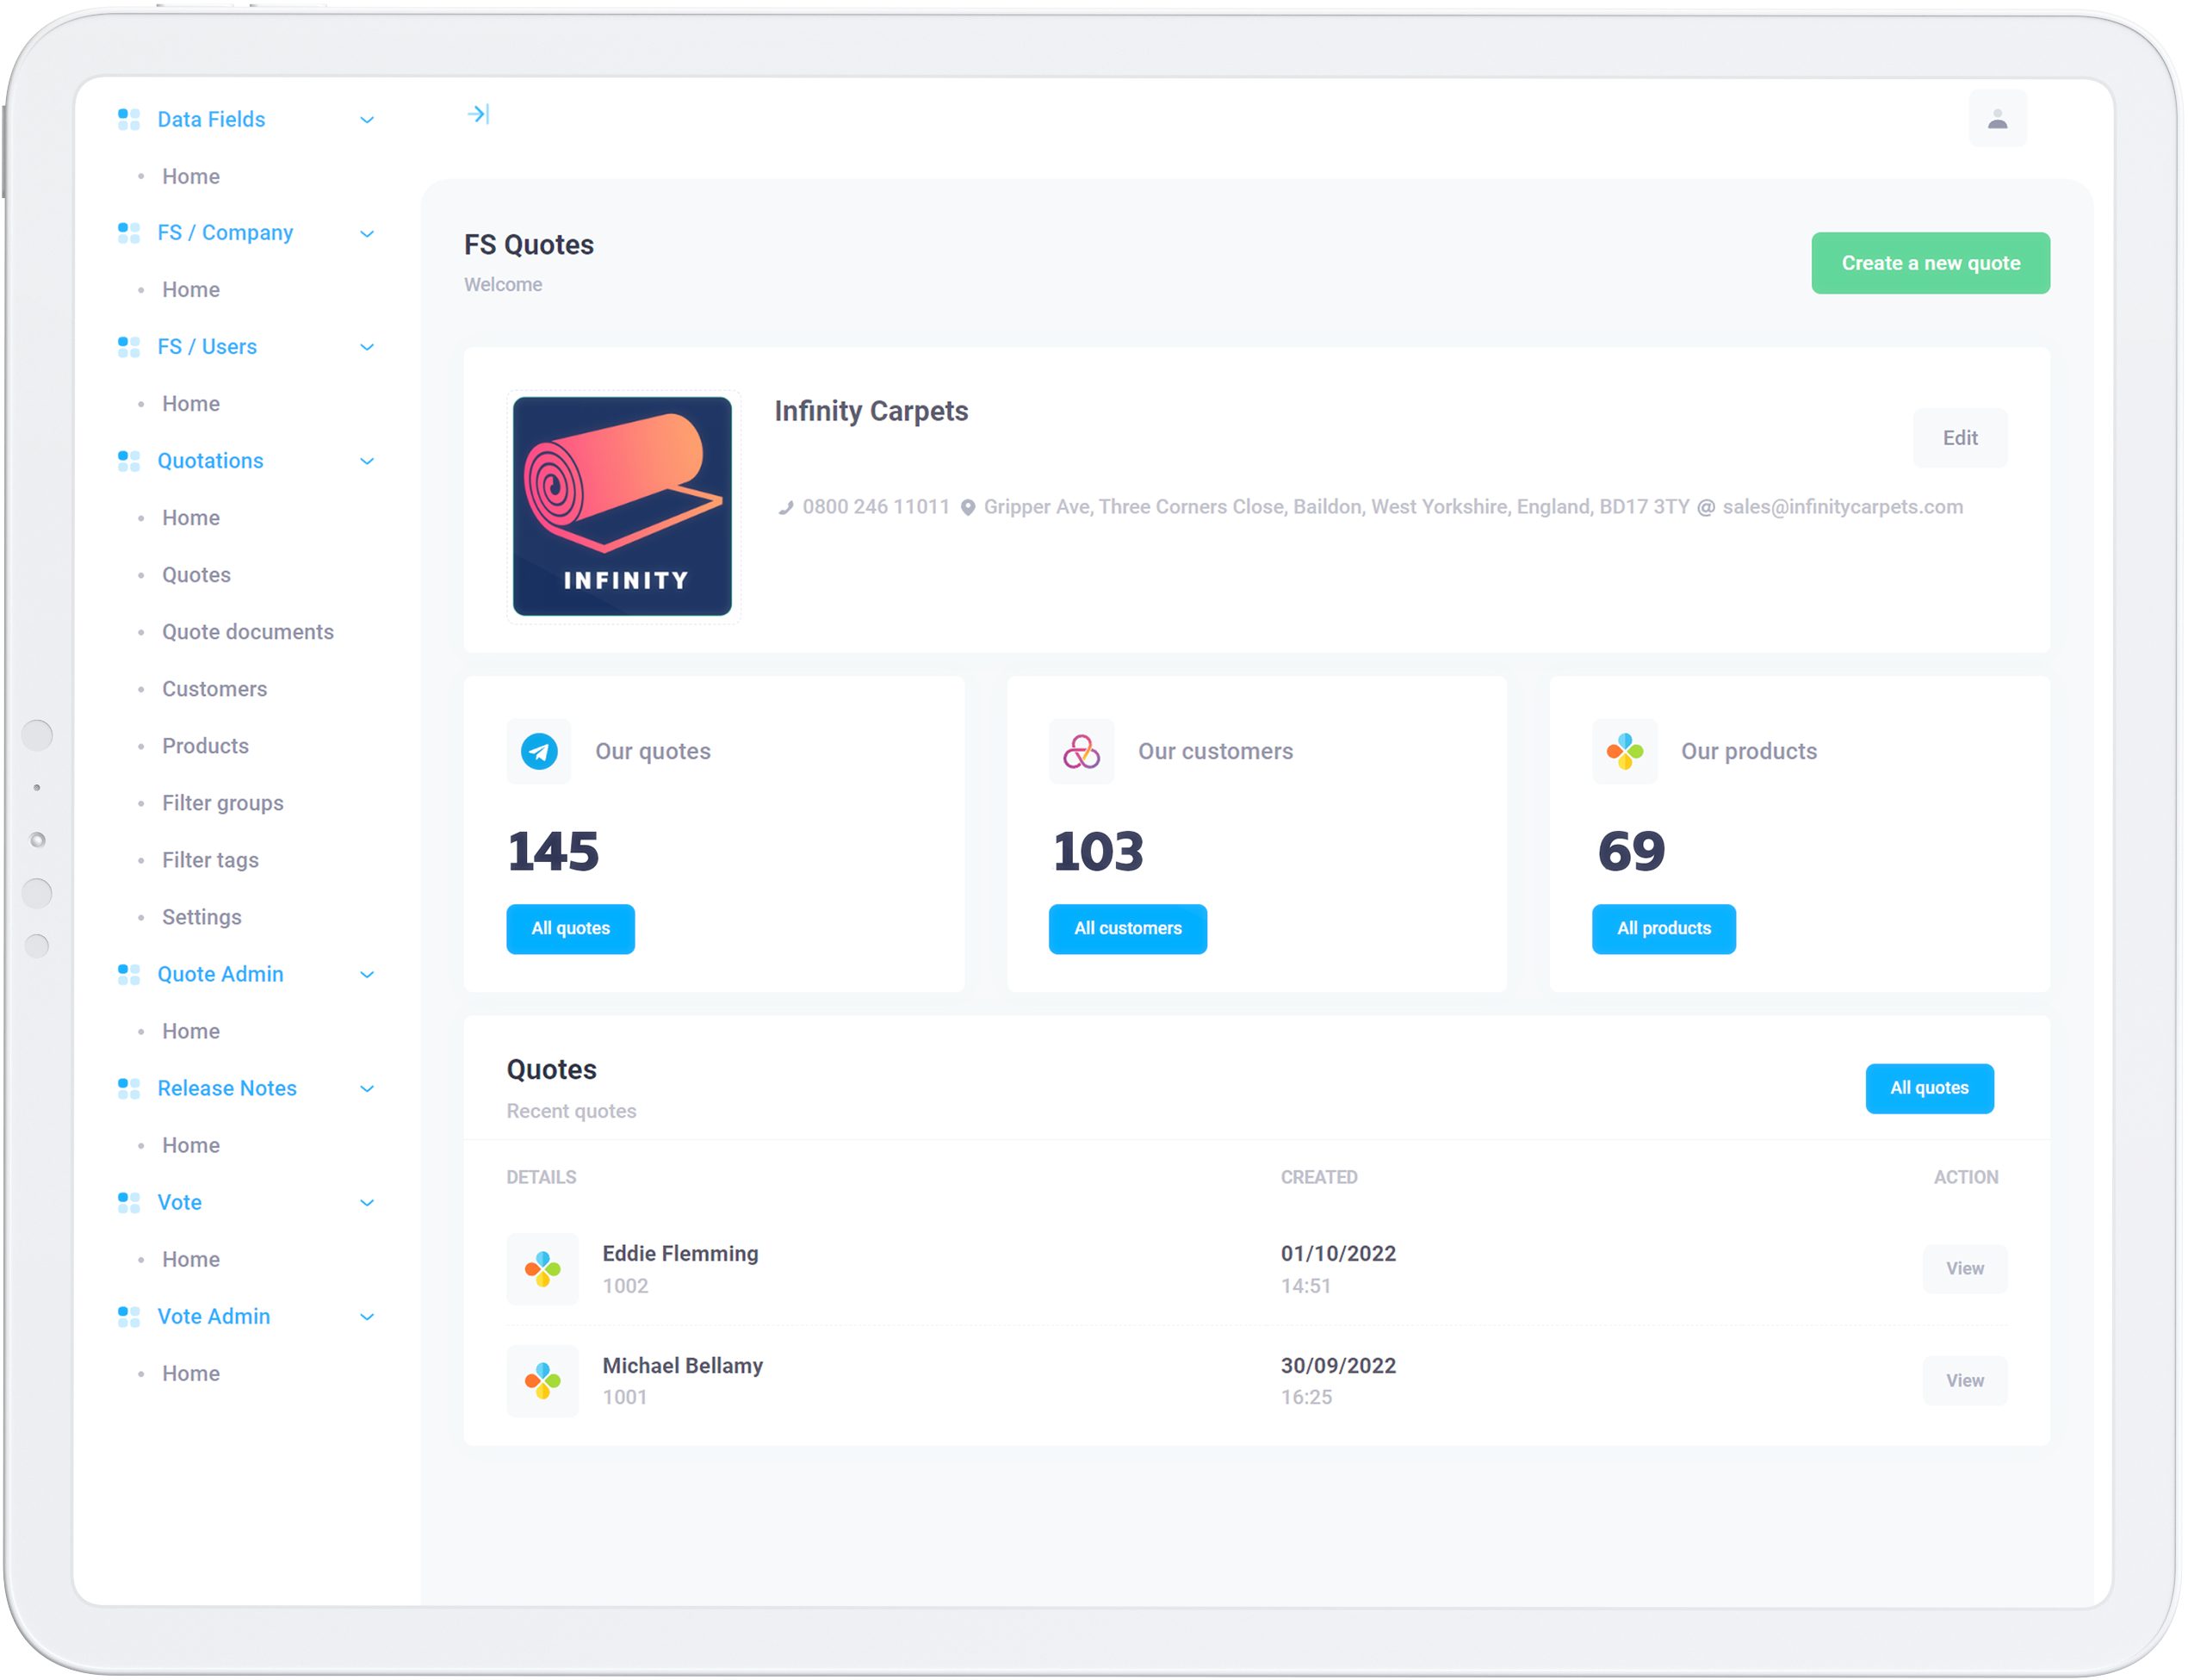
Task: Click the sidebar collapse arrow icon
Action: 478,114
